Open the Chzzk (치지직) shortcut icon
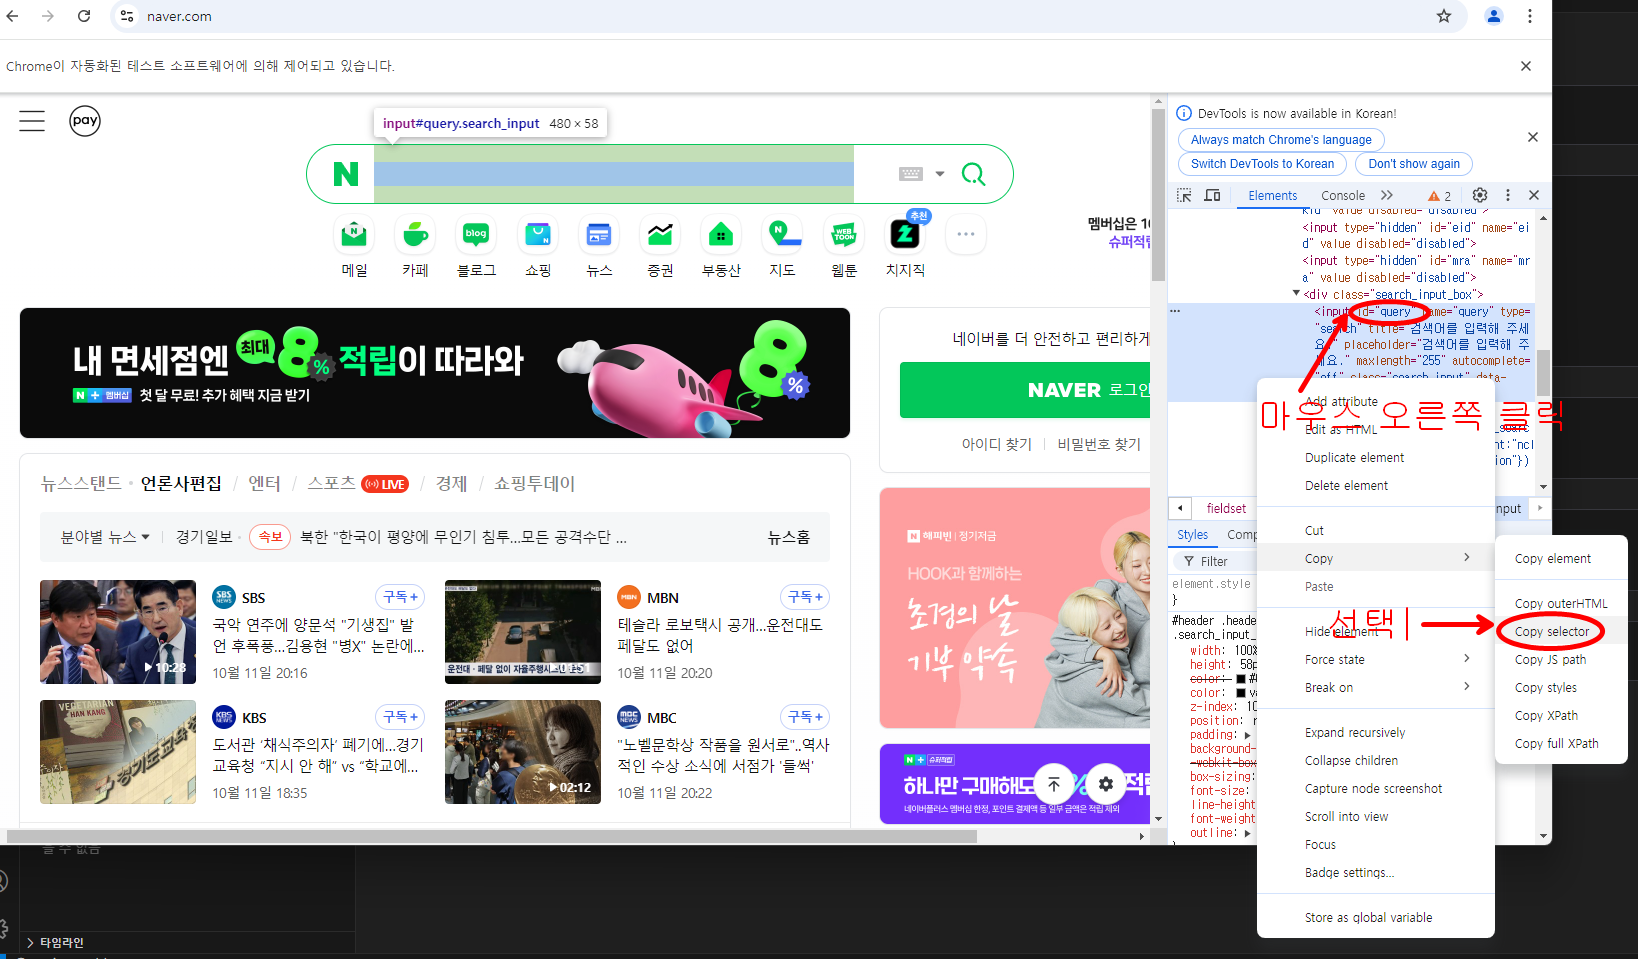The image size is (1638, 959). (x=905, y=235)
